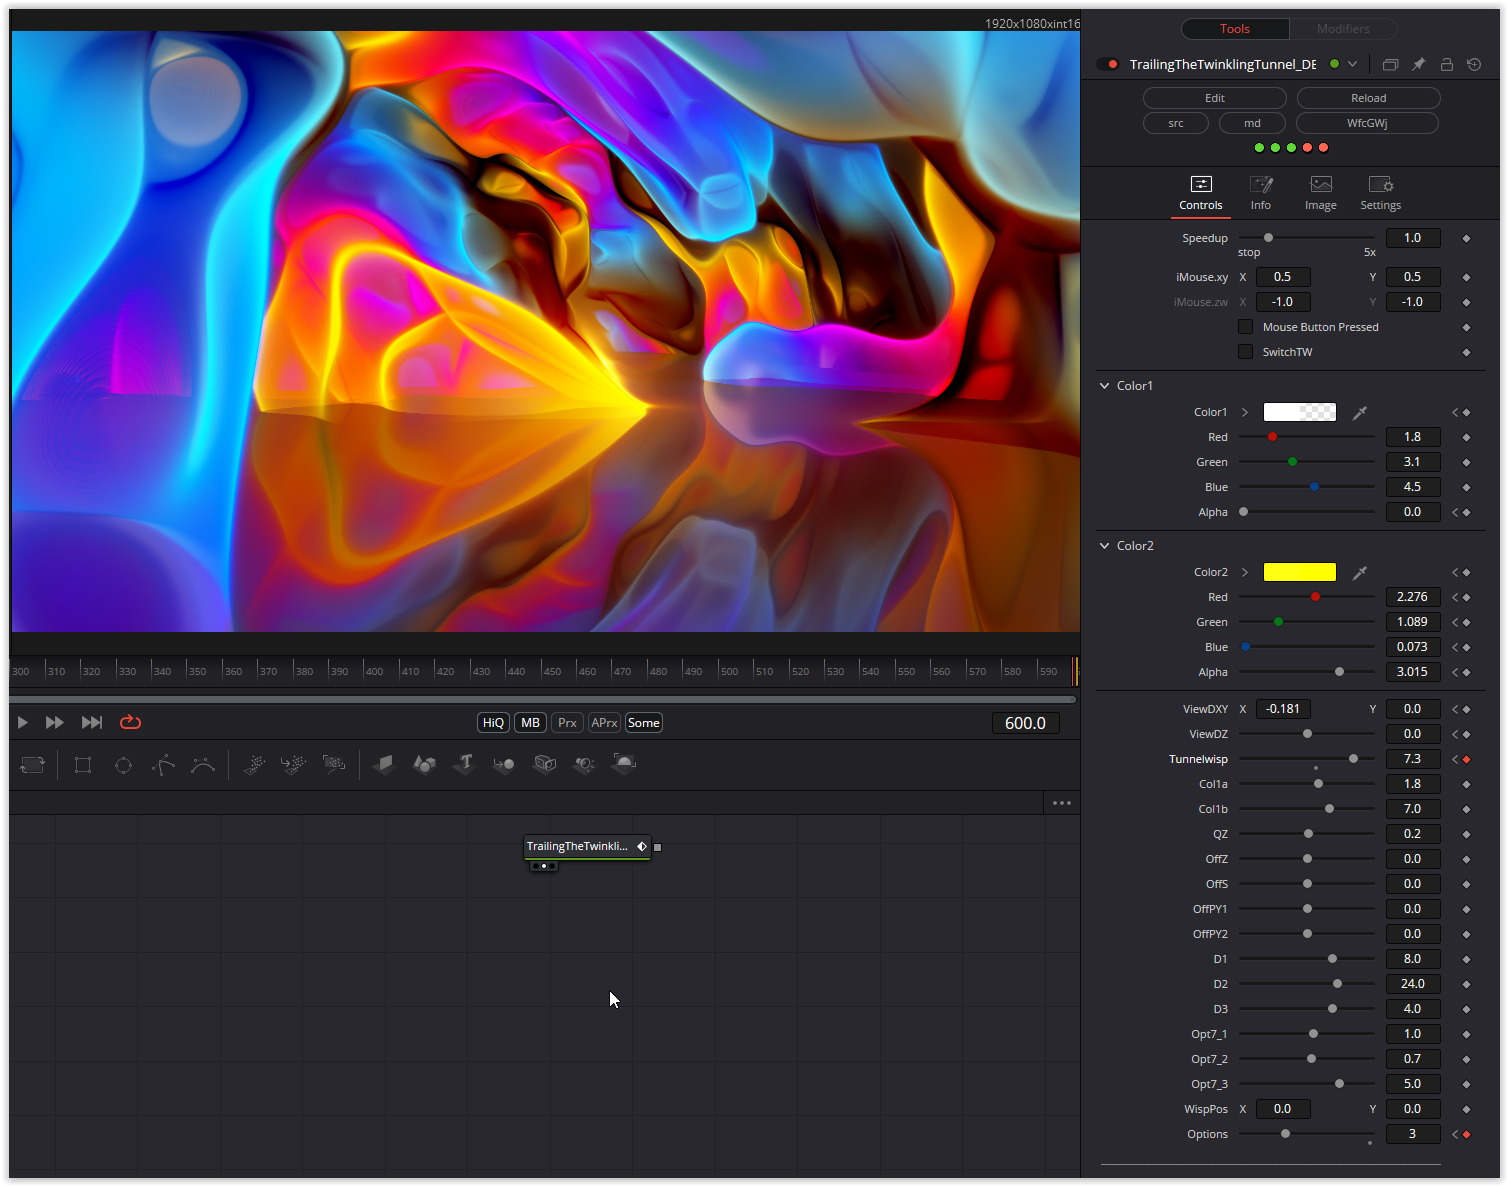Image resolution: width=1508 pixels, height=1186 pixels.
Task: Add a Text 3D tool
Action: click(464, 765)
